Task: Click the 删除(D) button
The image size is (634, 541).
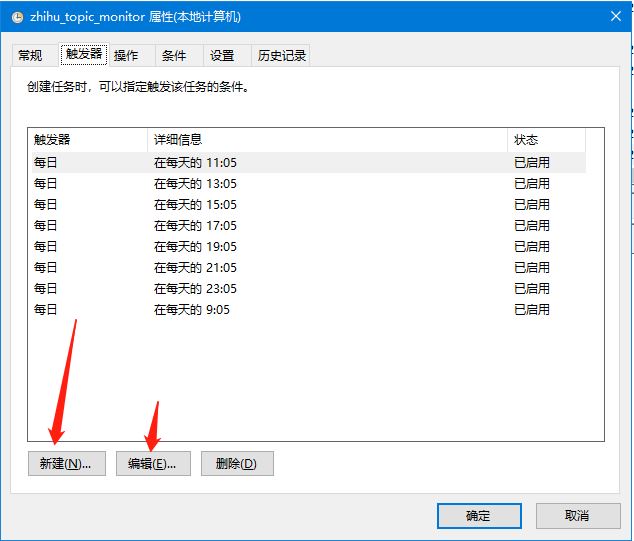Action: coord(237,463)
